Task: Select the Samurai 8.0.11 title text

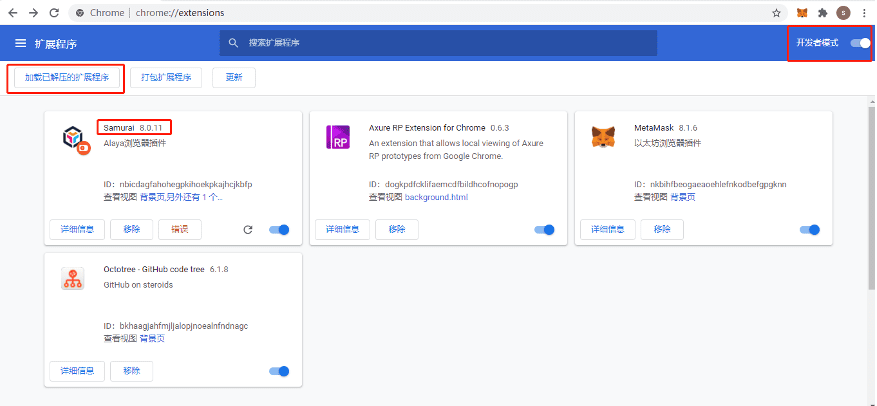Action: pyautogui.click(x=133, y=128)
